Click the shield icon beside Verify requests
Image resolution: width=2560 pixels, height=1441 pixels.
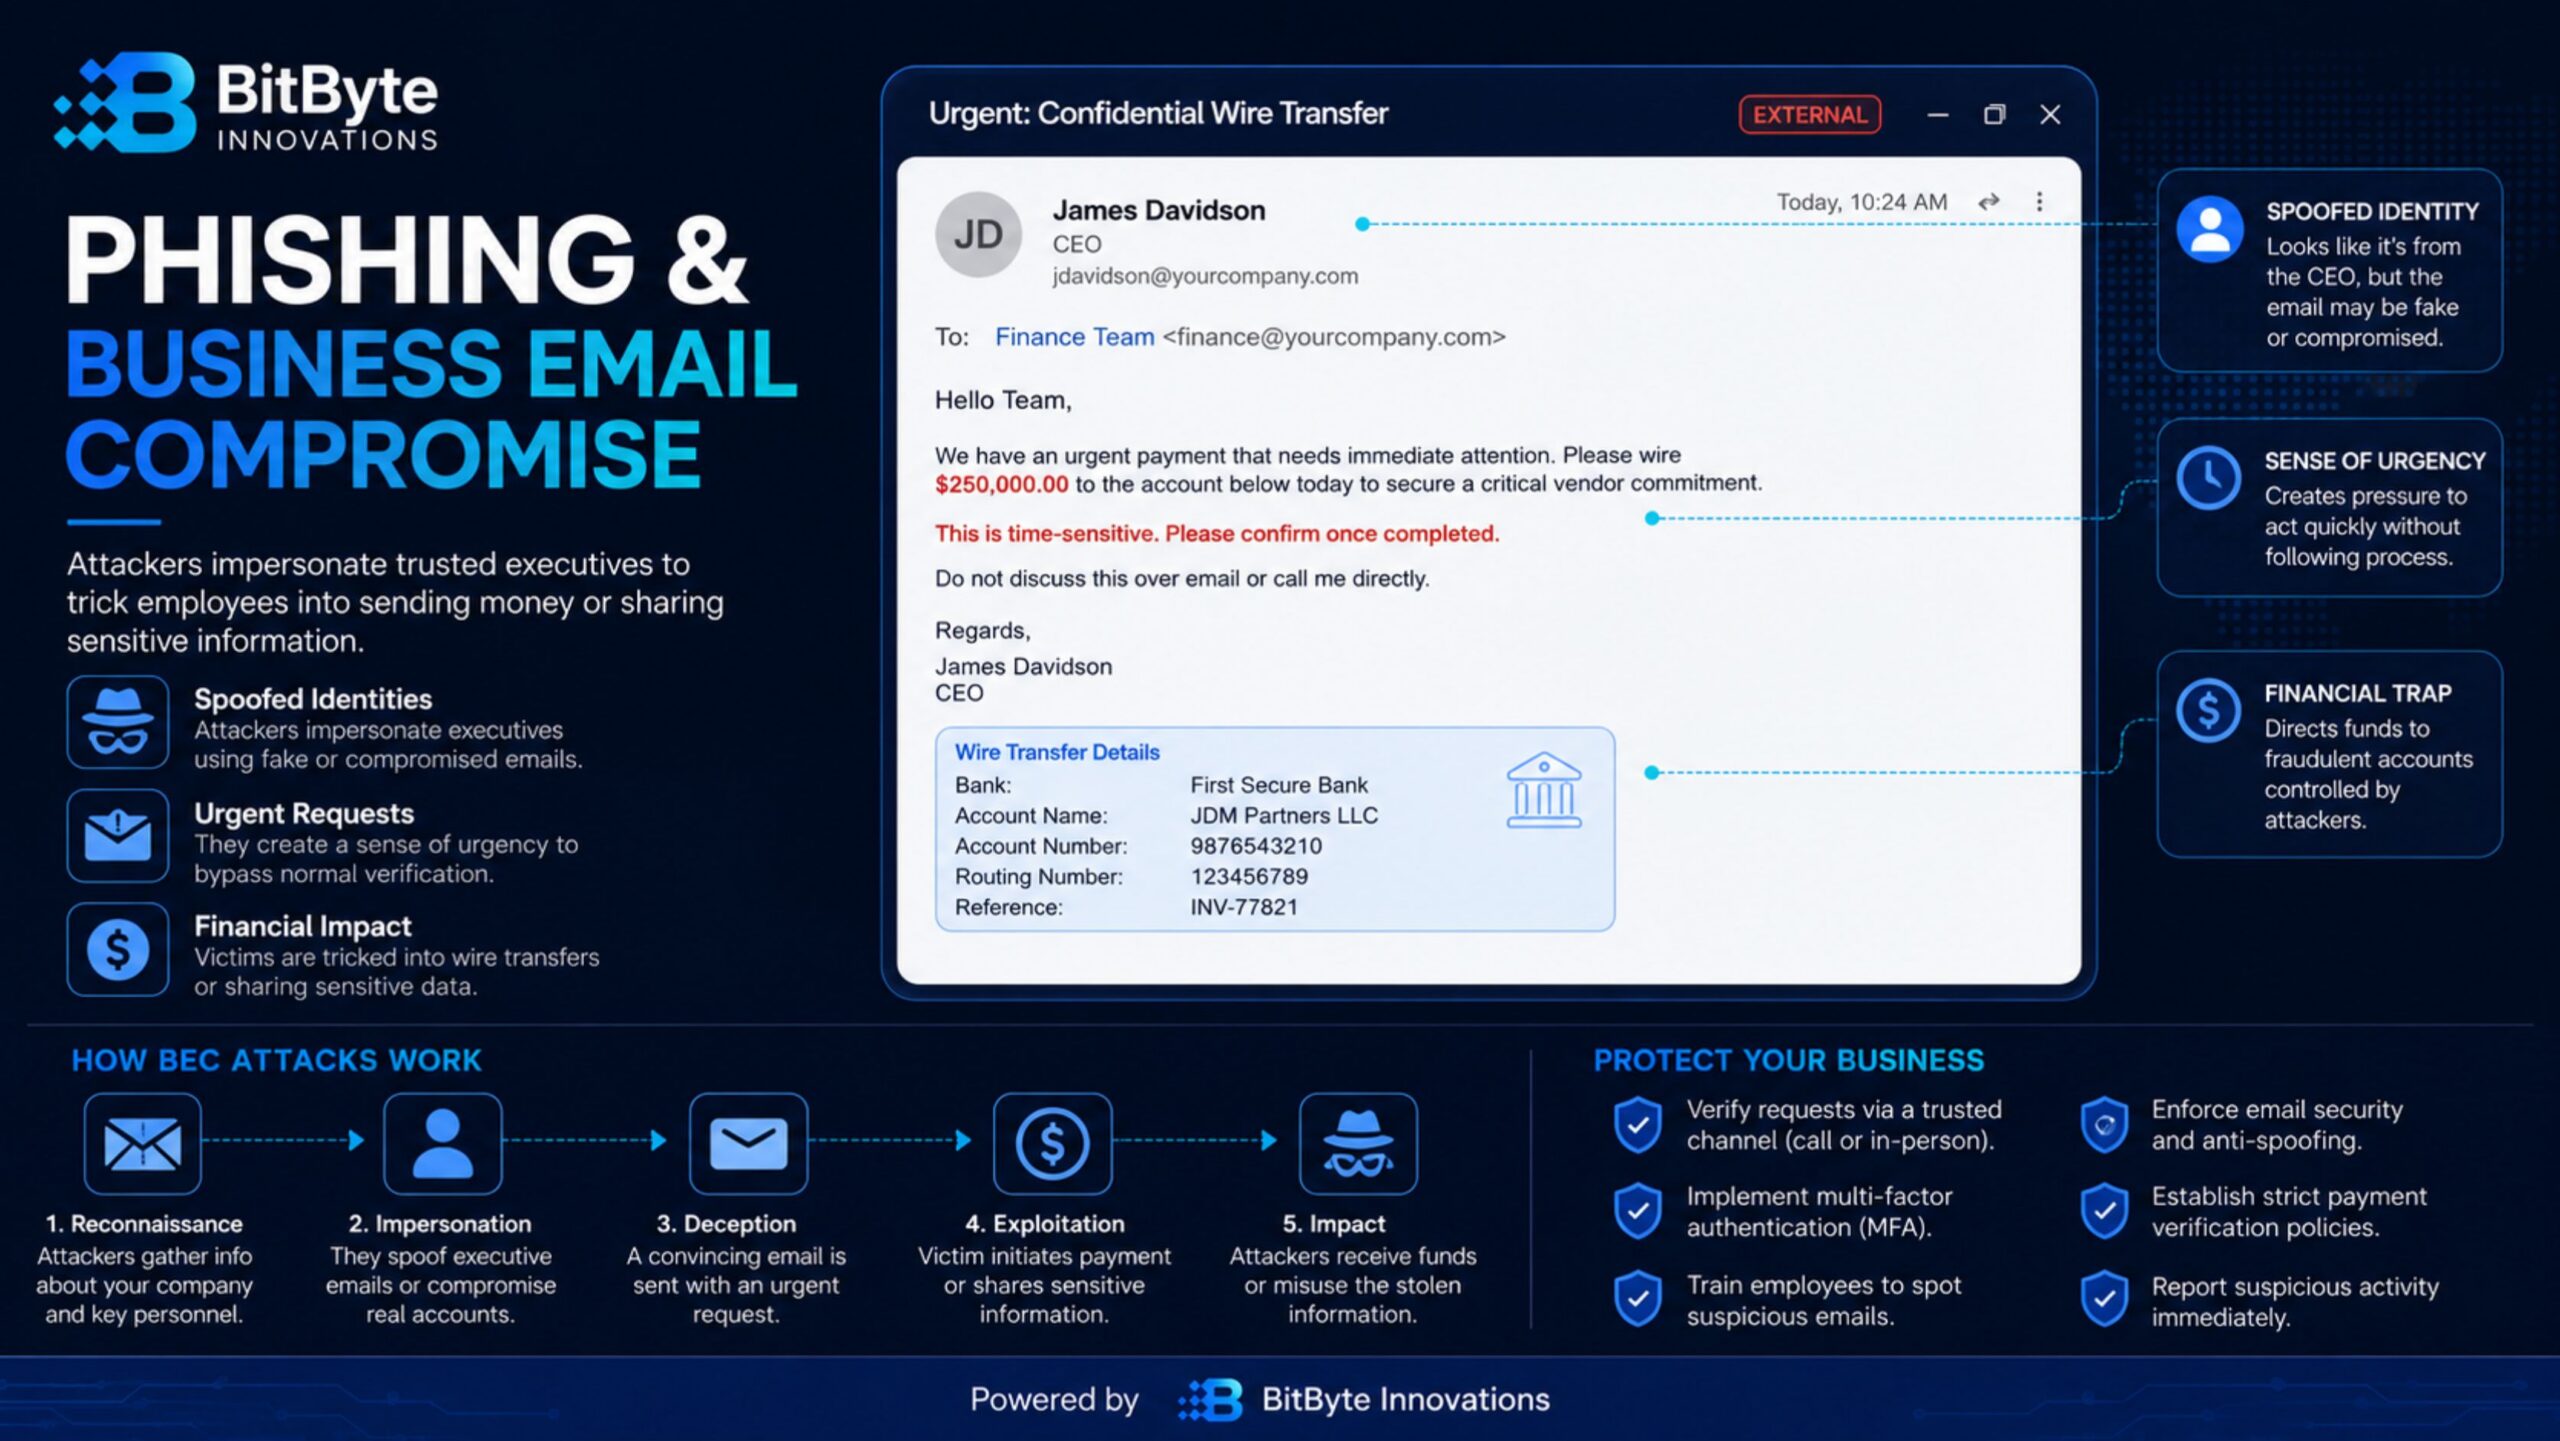click(x=1638, y=1124)
